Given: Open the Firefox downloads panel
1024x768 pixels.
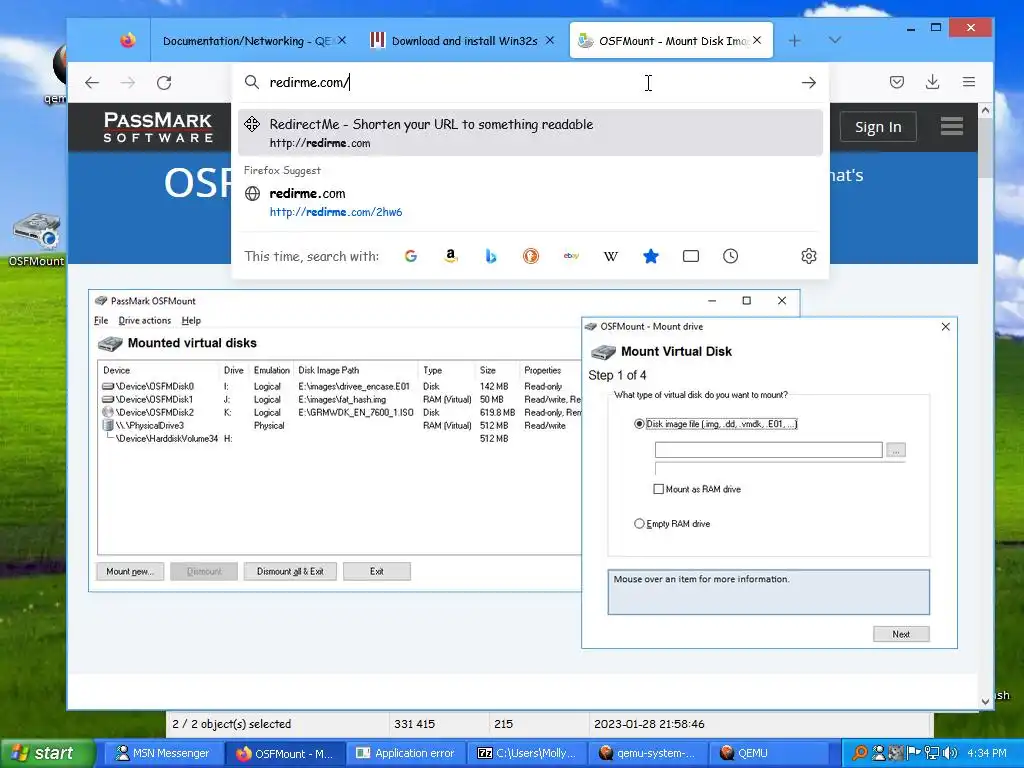Looking at the screenshot, I should (x=933, y=82).
